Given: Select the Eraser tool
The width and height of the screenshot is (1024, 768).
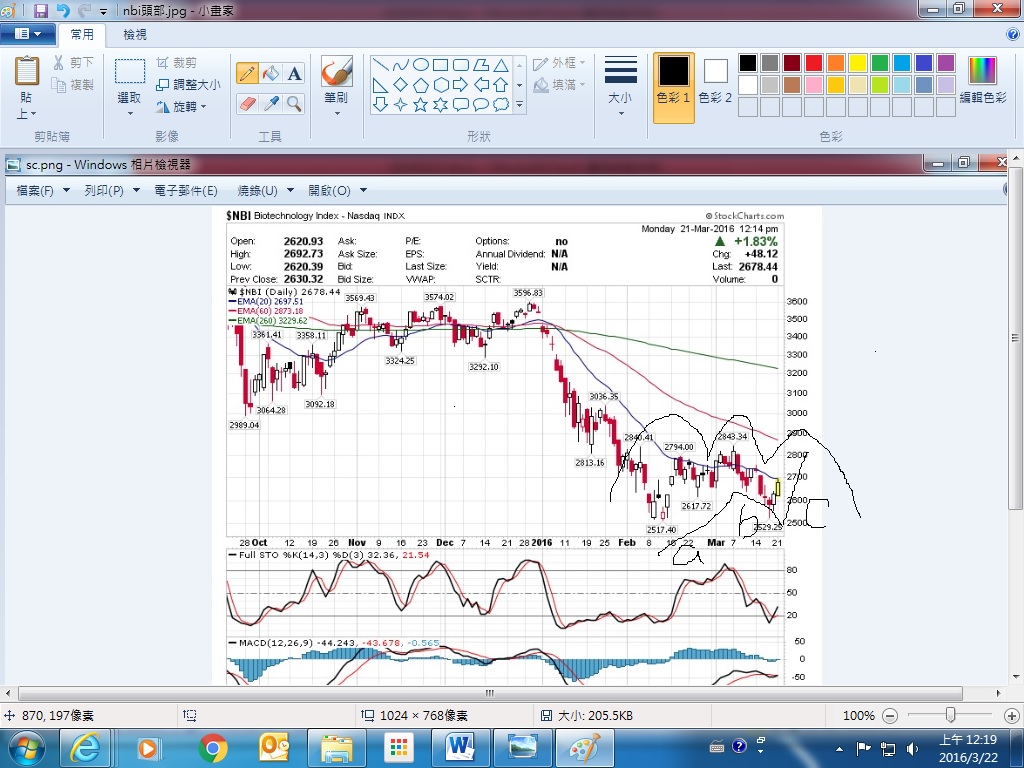Looking at the screenshot, I should pyautogui.click(x=247, y=103).
